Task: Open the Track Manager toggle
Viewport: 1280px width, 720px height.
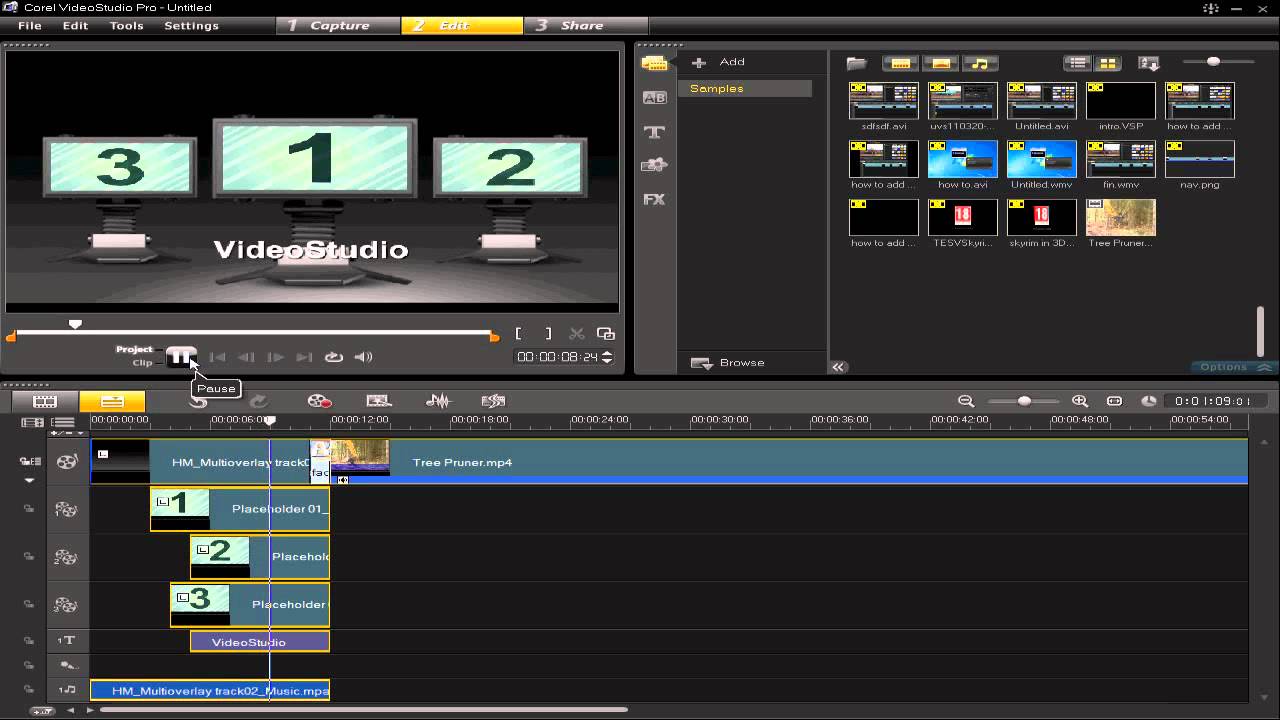Action: click(63, 423)
